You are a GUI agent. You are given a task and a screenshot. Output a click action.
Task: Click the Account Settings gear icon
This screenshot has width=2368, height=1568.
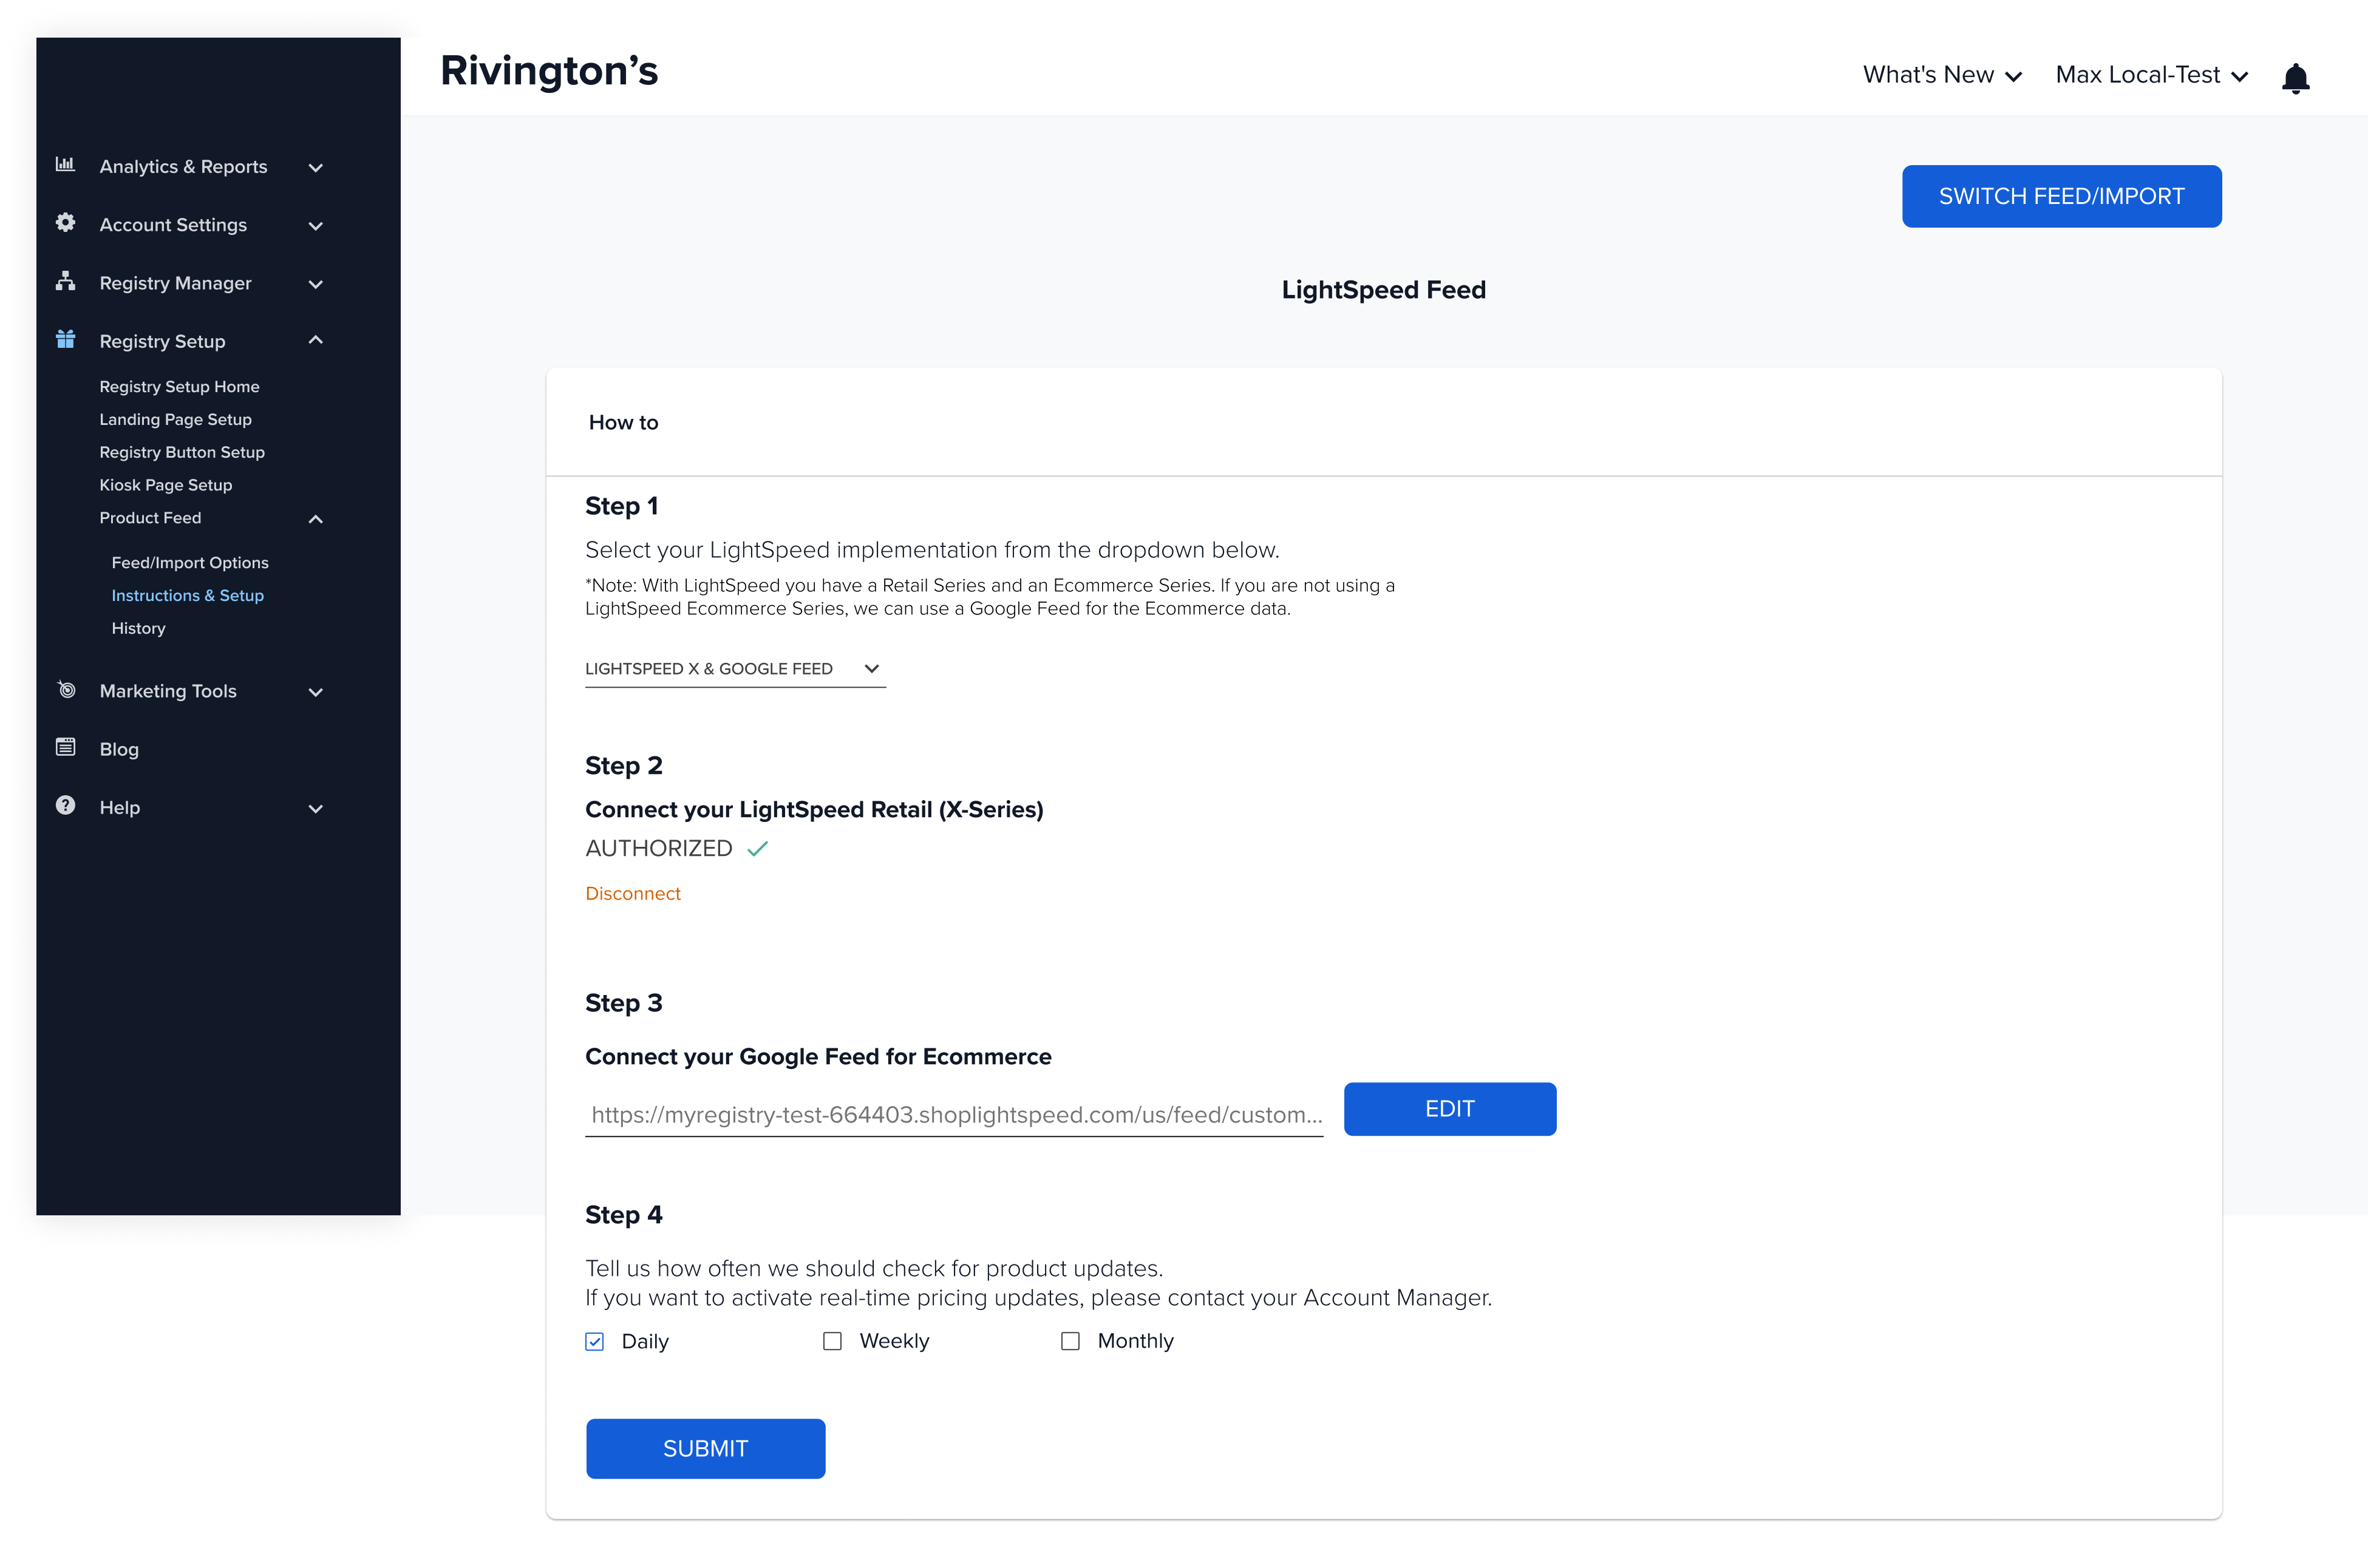pos(65,222)
